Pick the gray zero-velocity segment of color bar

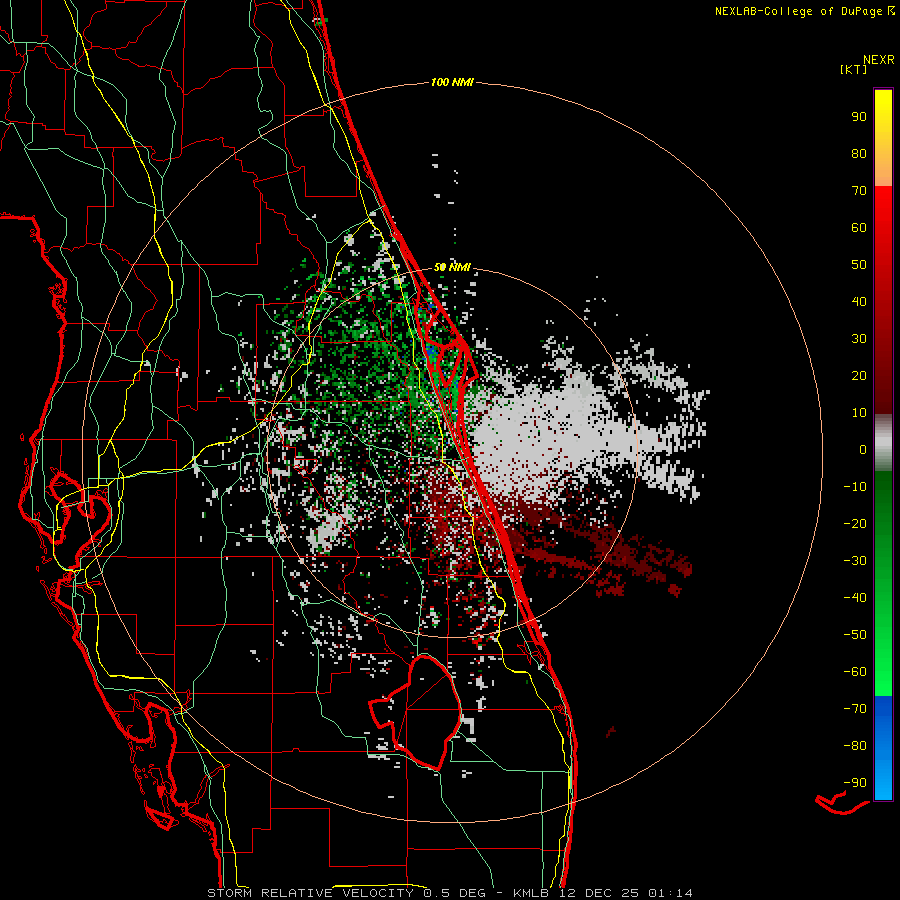tap(883, 442)
